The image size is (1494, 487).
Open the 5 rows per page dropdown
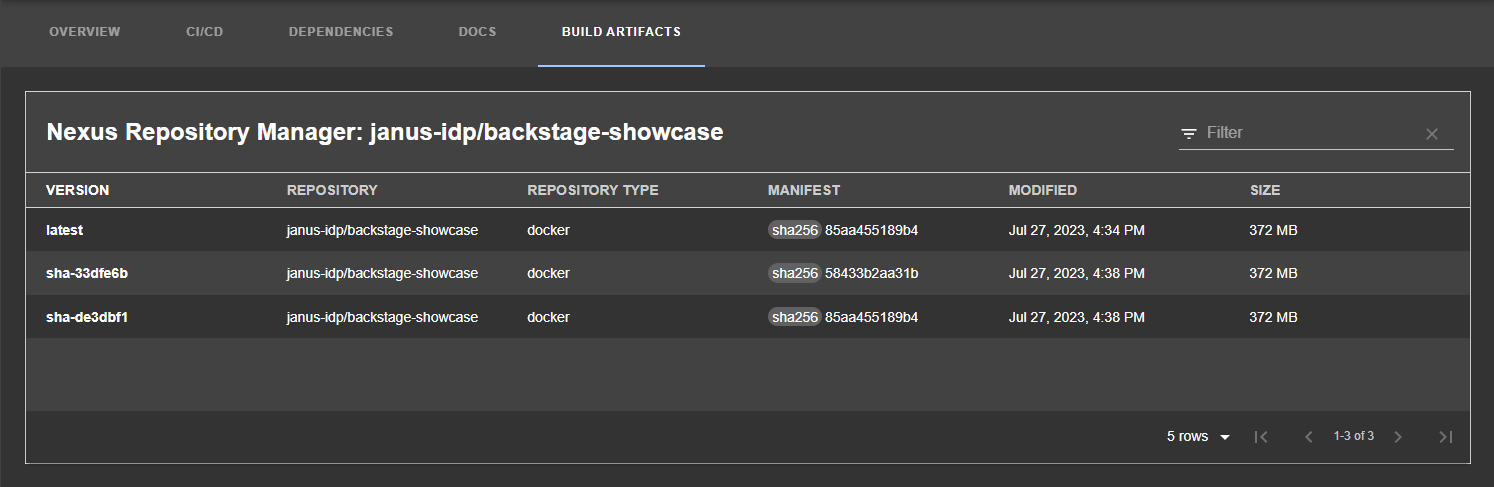(1198, 437)
